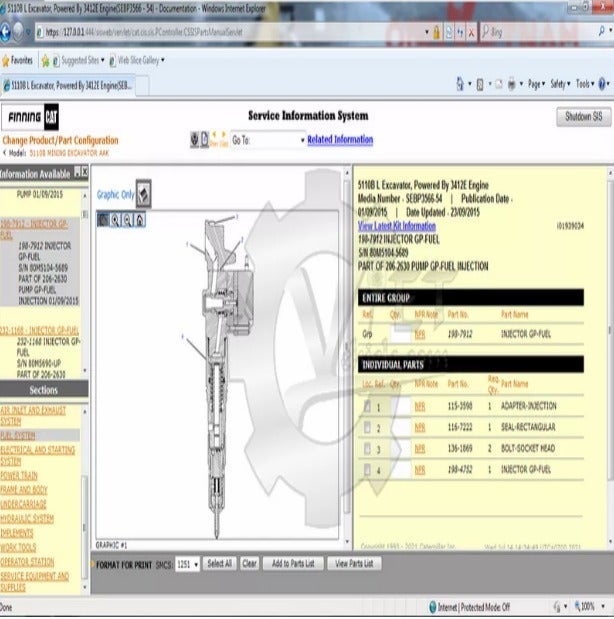The width and height of the screenshot is (614, 619).
Task: Open the Page menu
Action: tap(536, 84)
